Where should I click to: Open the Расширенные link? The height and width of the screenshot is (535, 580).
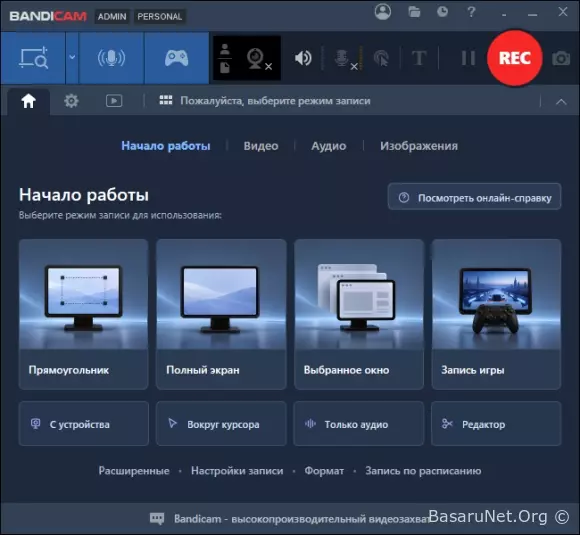click(x=134, y=471)
